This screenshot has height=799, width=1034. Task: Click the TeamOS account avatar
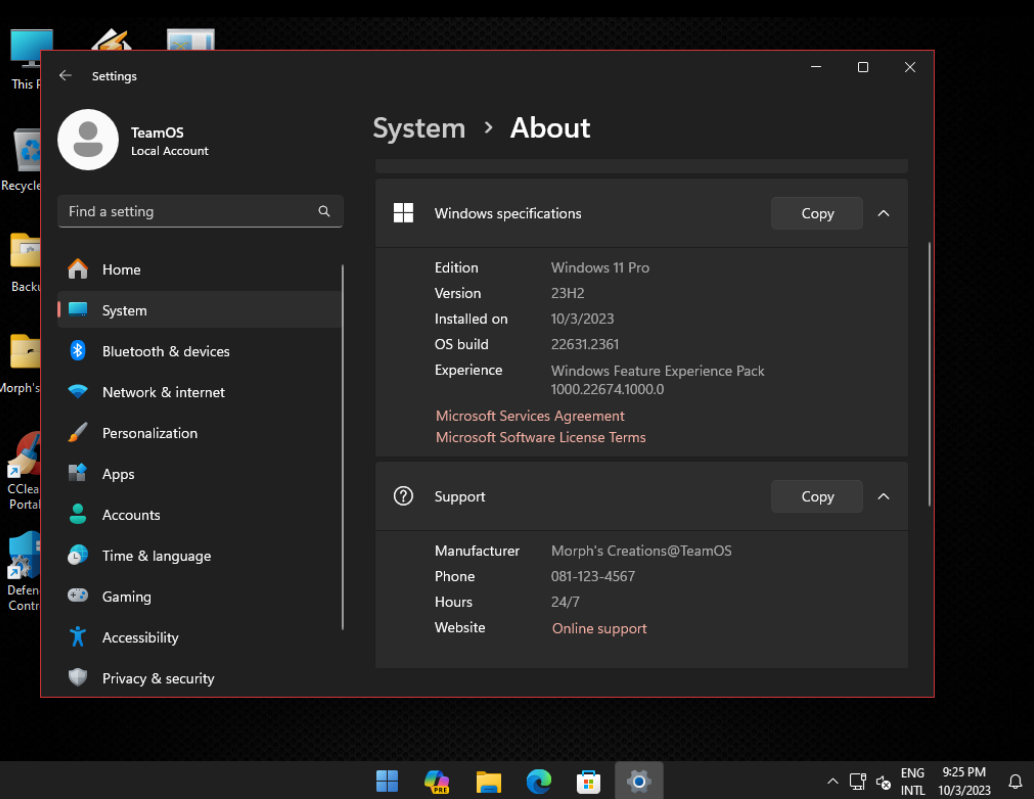coord(88,140)
